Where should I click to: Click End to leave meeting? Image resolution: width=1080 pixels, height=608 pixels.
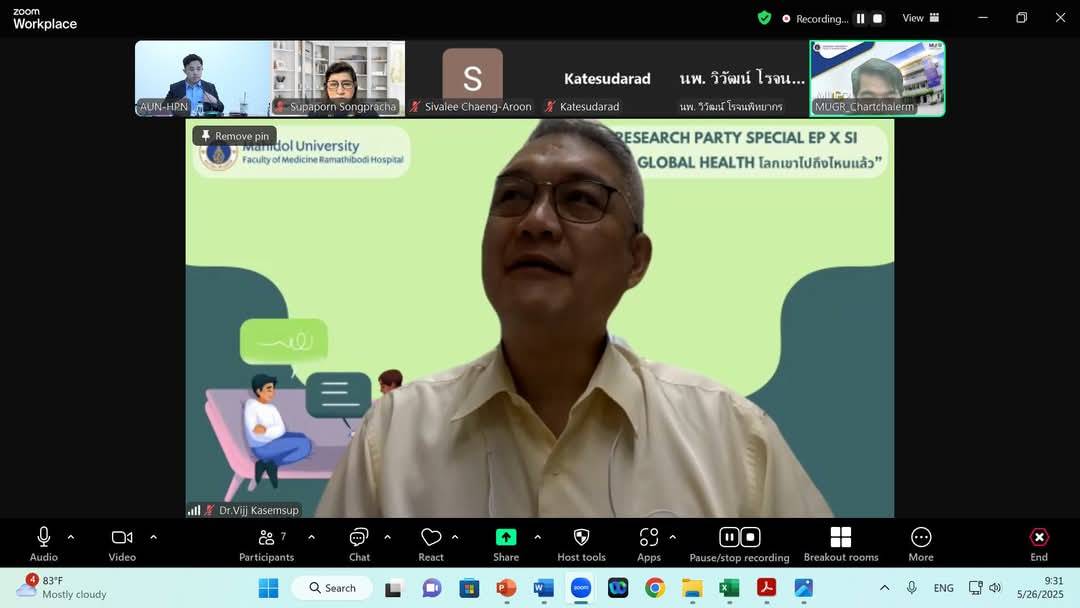[1039, 538]
